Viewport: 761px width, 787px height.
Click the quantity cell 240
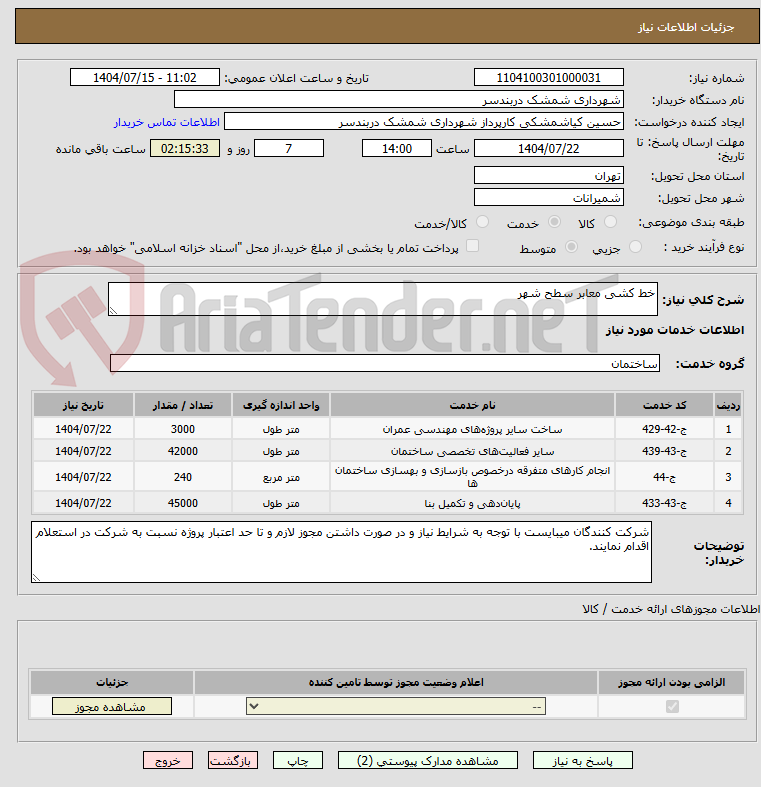(x=183, y=477)
